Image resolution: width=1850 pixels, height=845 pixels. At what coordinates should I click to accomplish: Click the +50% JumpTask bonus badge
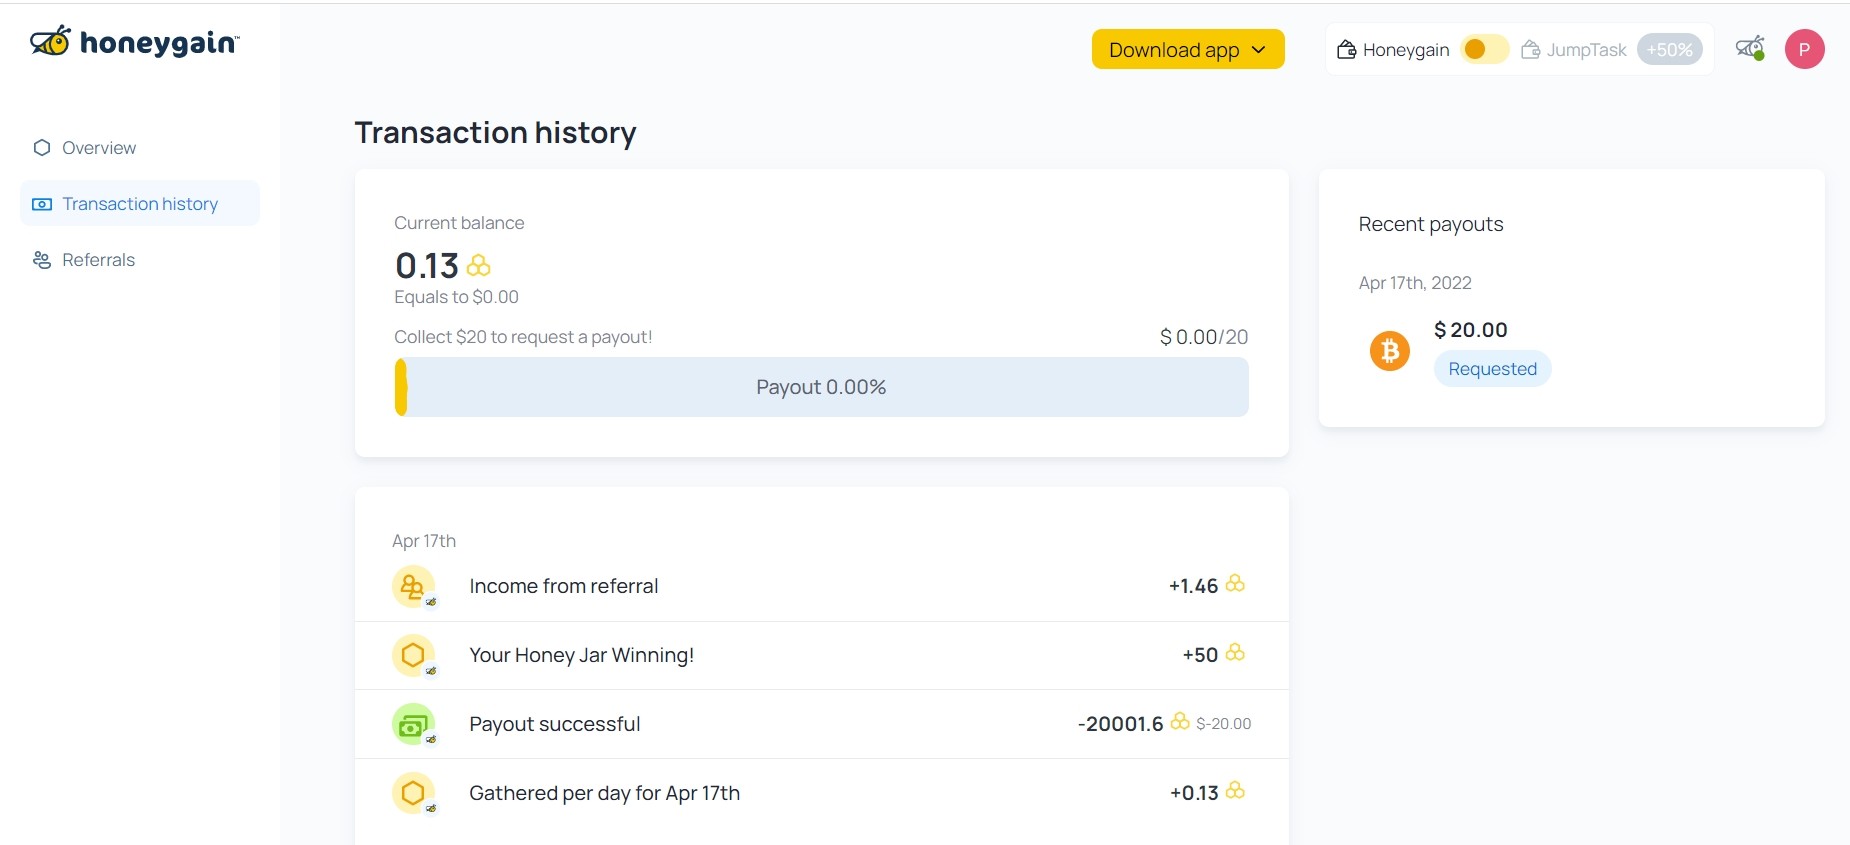(x=1670, y=50)
